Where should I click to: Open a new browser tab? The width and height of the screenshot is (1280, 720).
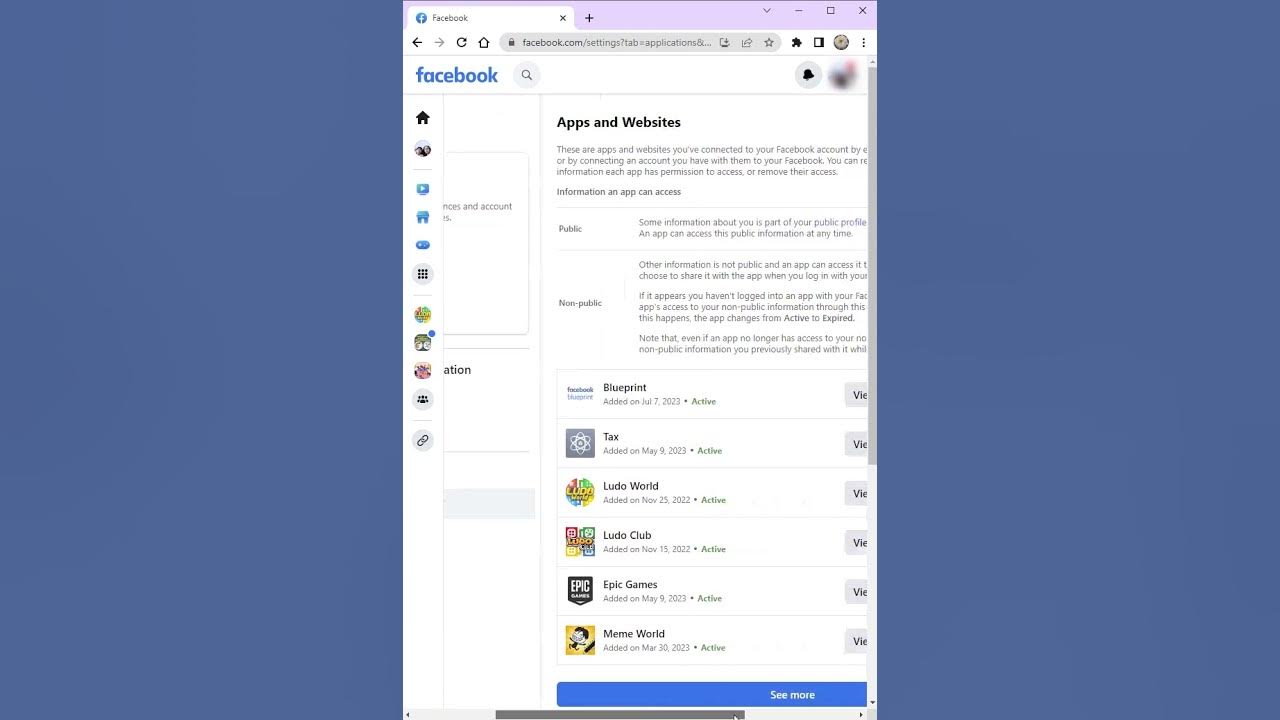(x=589, y=18)
